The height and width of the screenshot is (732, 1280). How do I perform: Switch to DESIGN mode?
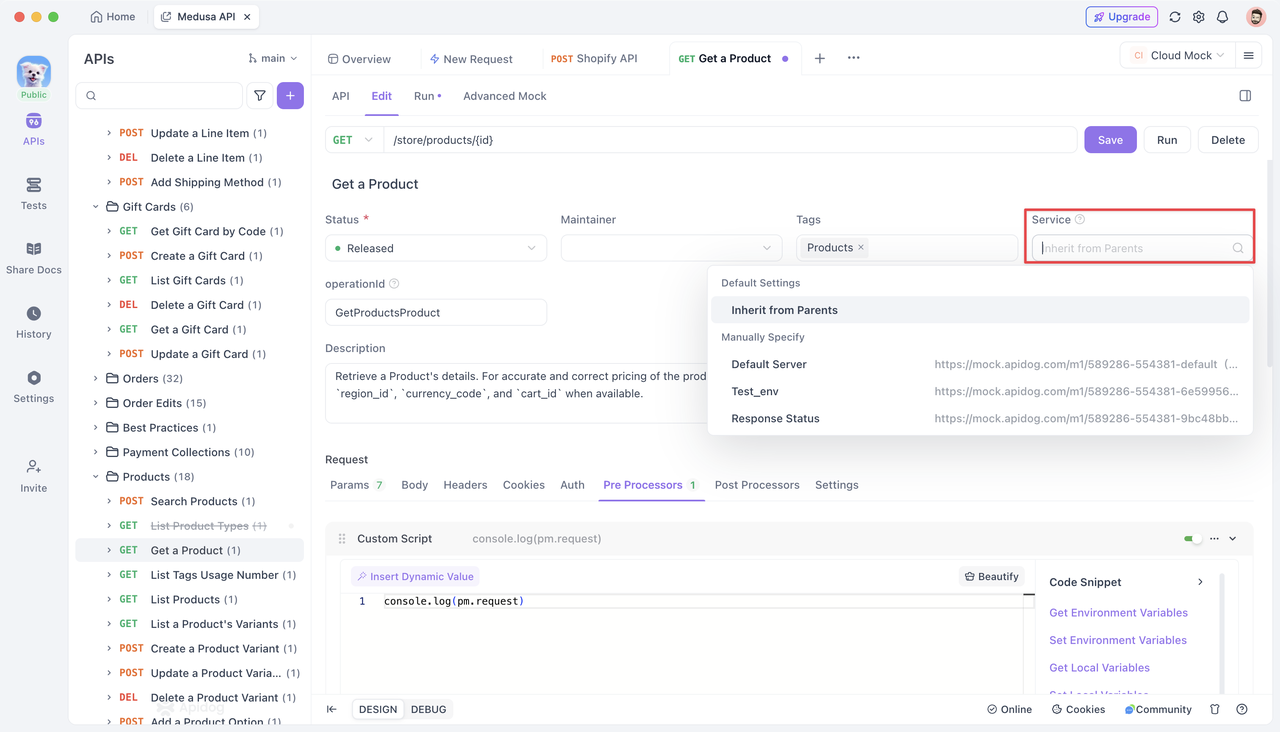pos(378,709)
